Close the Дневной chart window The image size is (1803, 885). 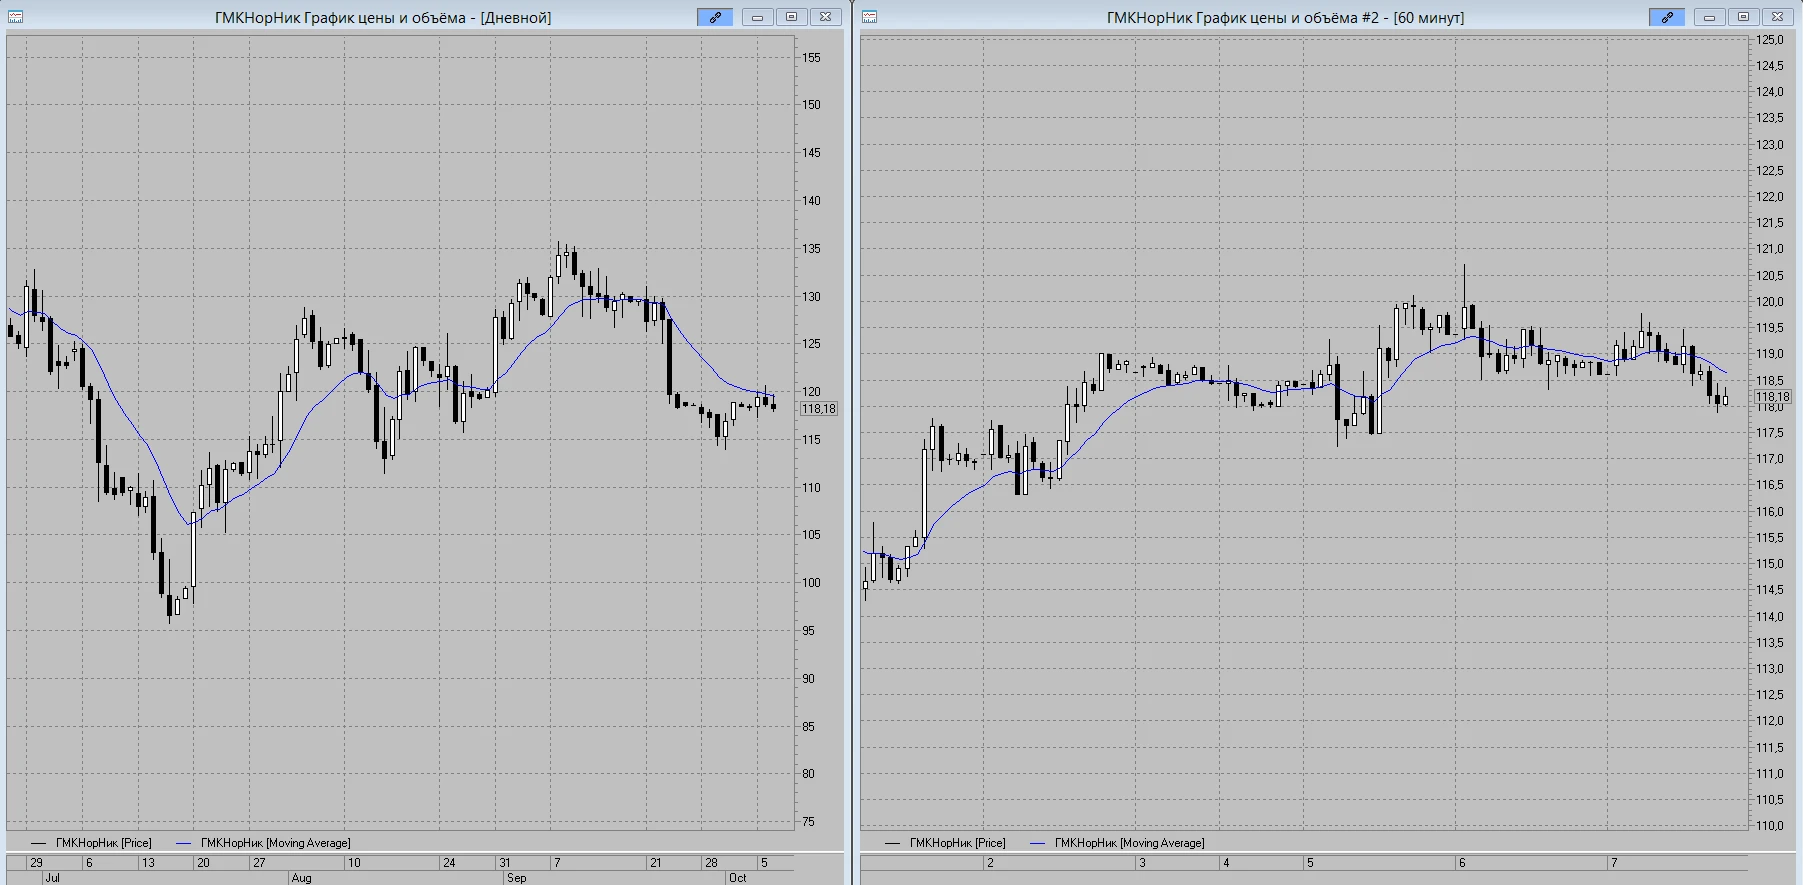point(825,17)
